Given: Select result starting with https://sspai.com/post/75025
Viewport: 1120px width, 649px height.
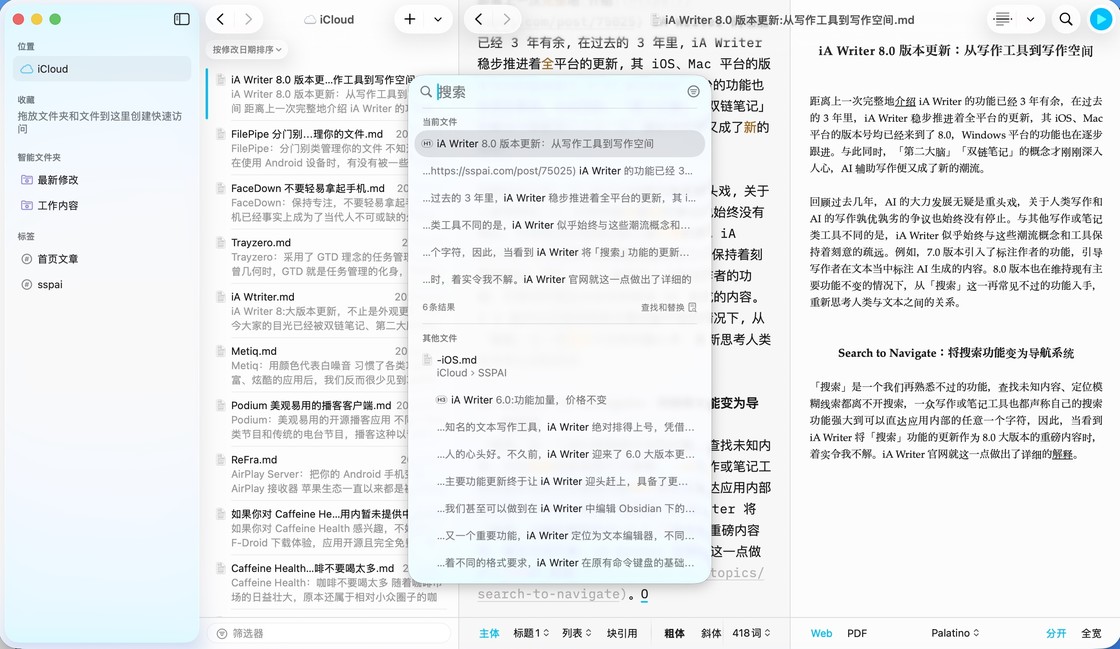Looking at the screenshot, I should (x=559, y=171).
